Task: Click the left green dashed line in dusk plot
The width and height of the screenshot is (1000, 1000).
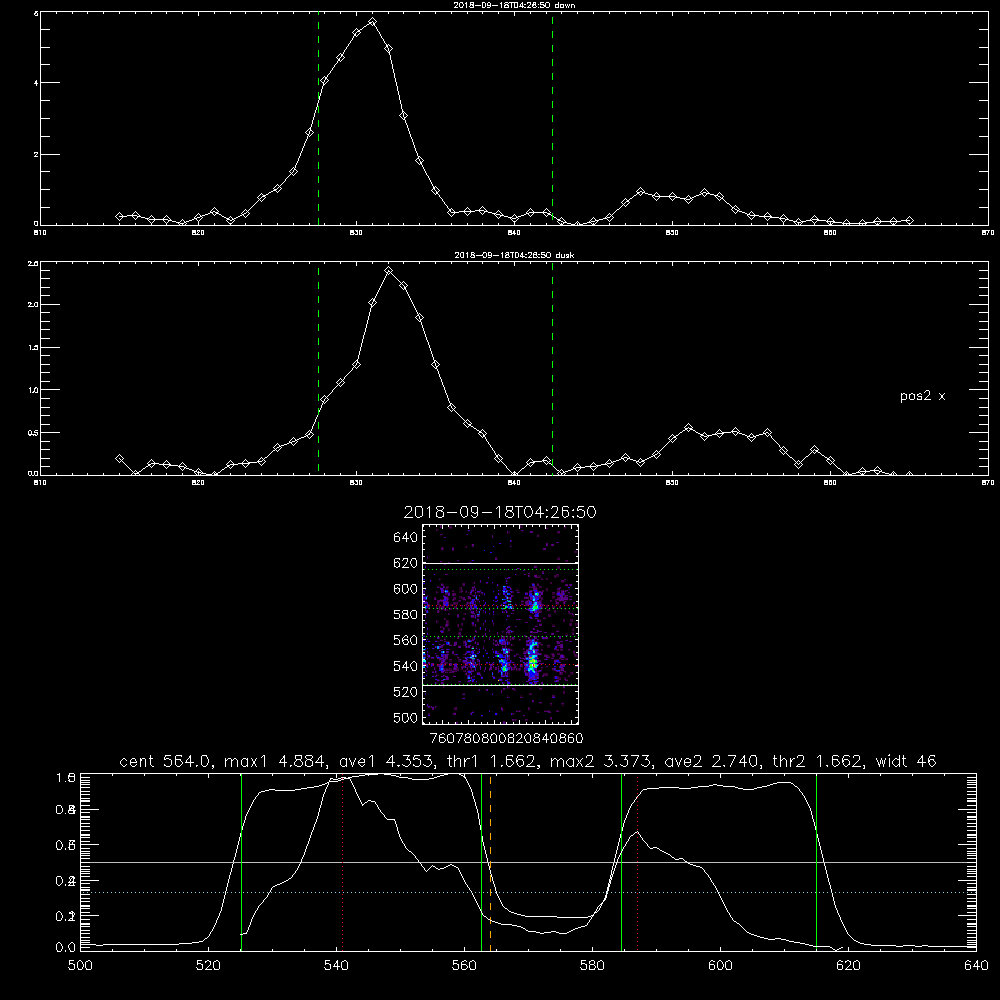Action: pyautogui.click(x=318, y=370)
